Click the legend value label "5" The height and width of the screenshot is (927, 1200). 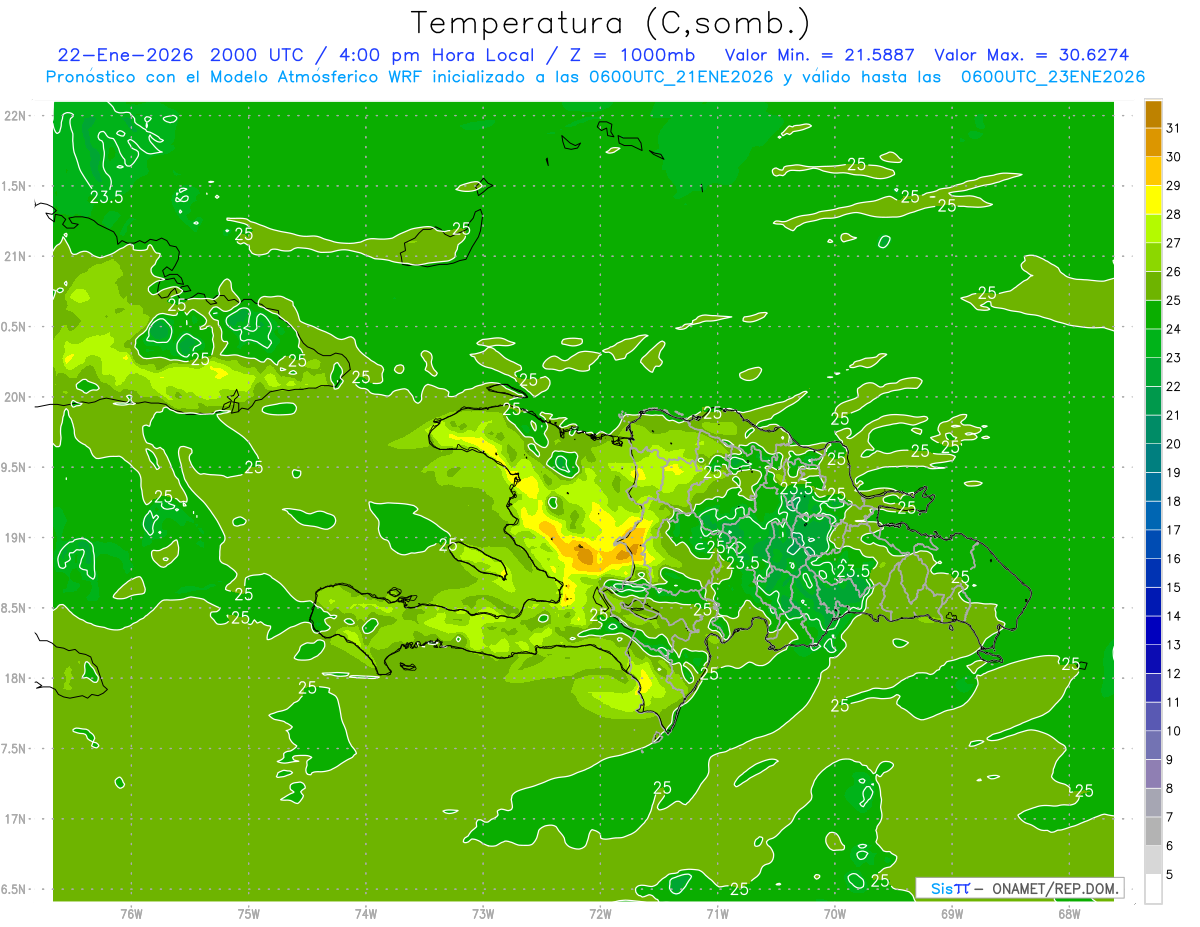[x=1170, y=875]
